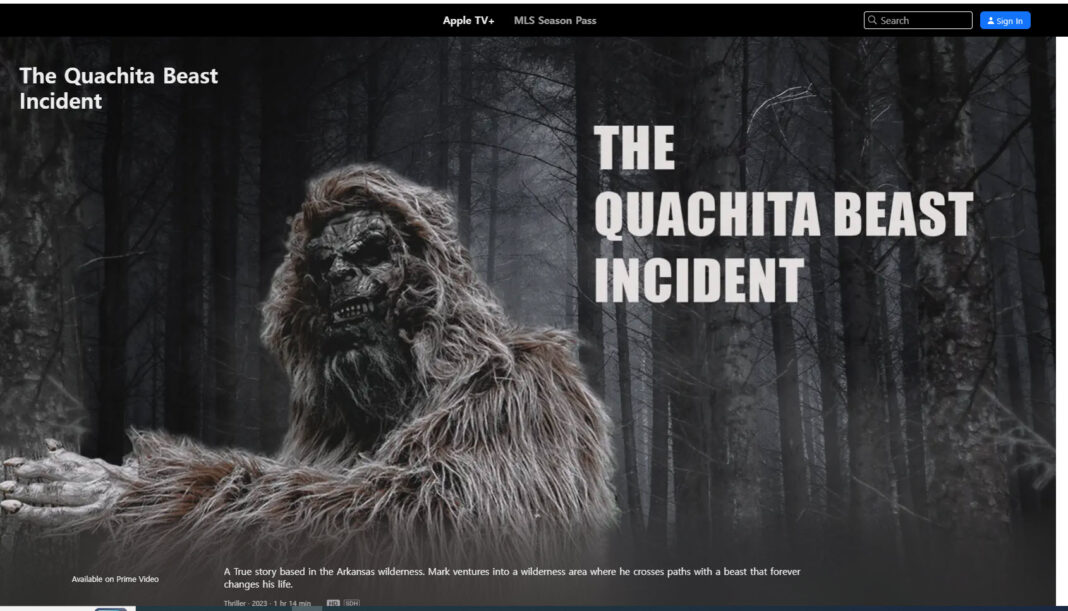Click the HD quality badge
Viewport: 1068px width, 611px height.
(333, 603)
